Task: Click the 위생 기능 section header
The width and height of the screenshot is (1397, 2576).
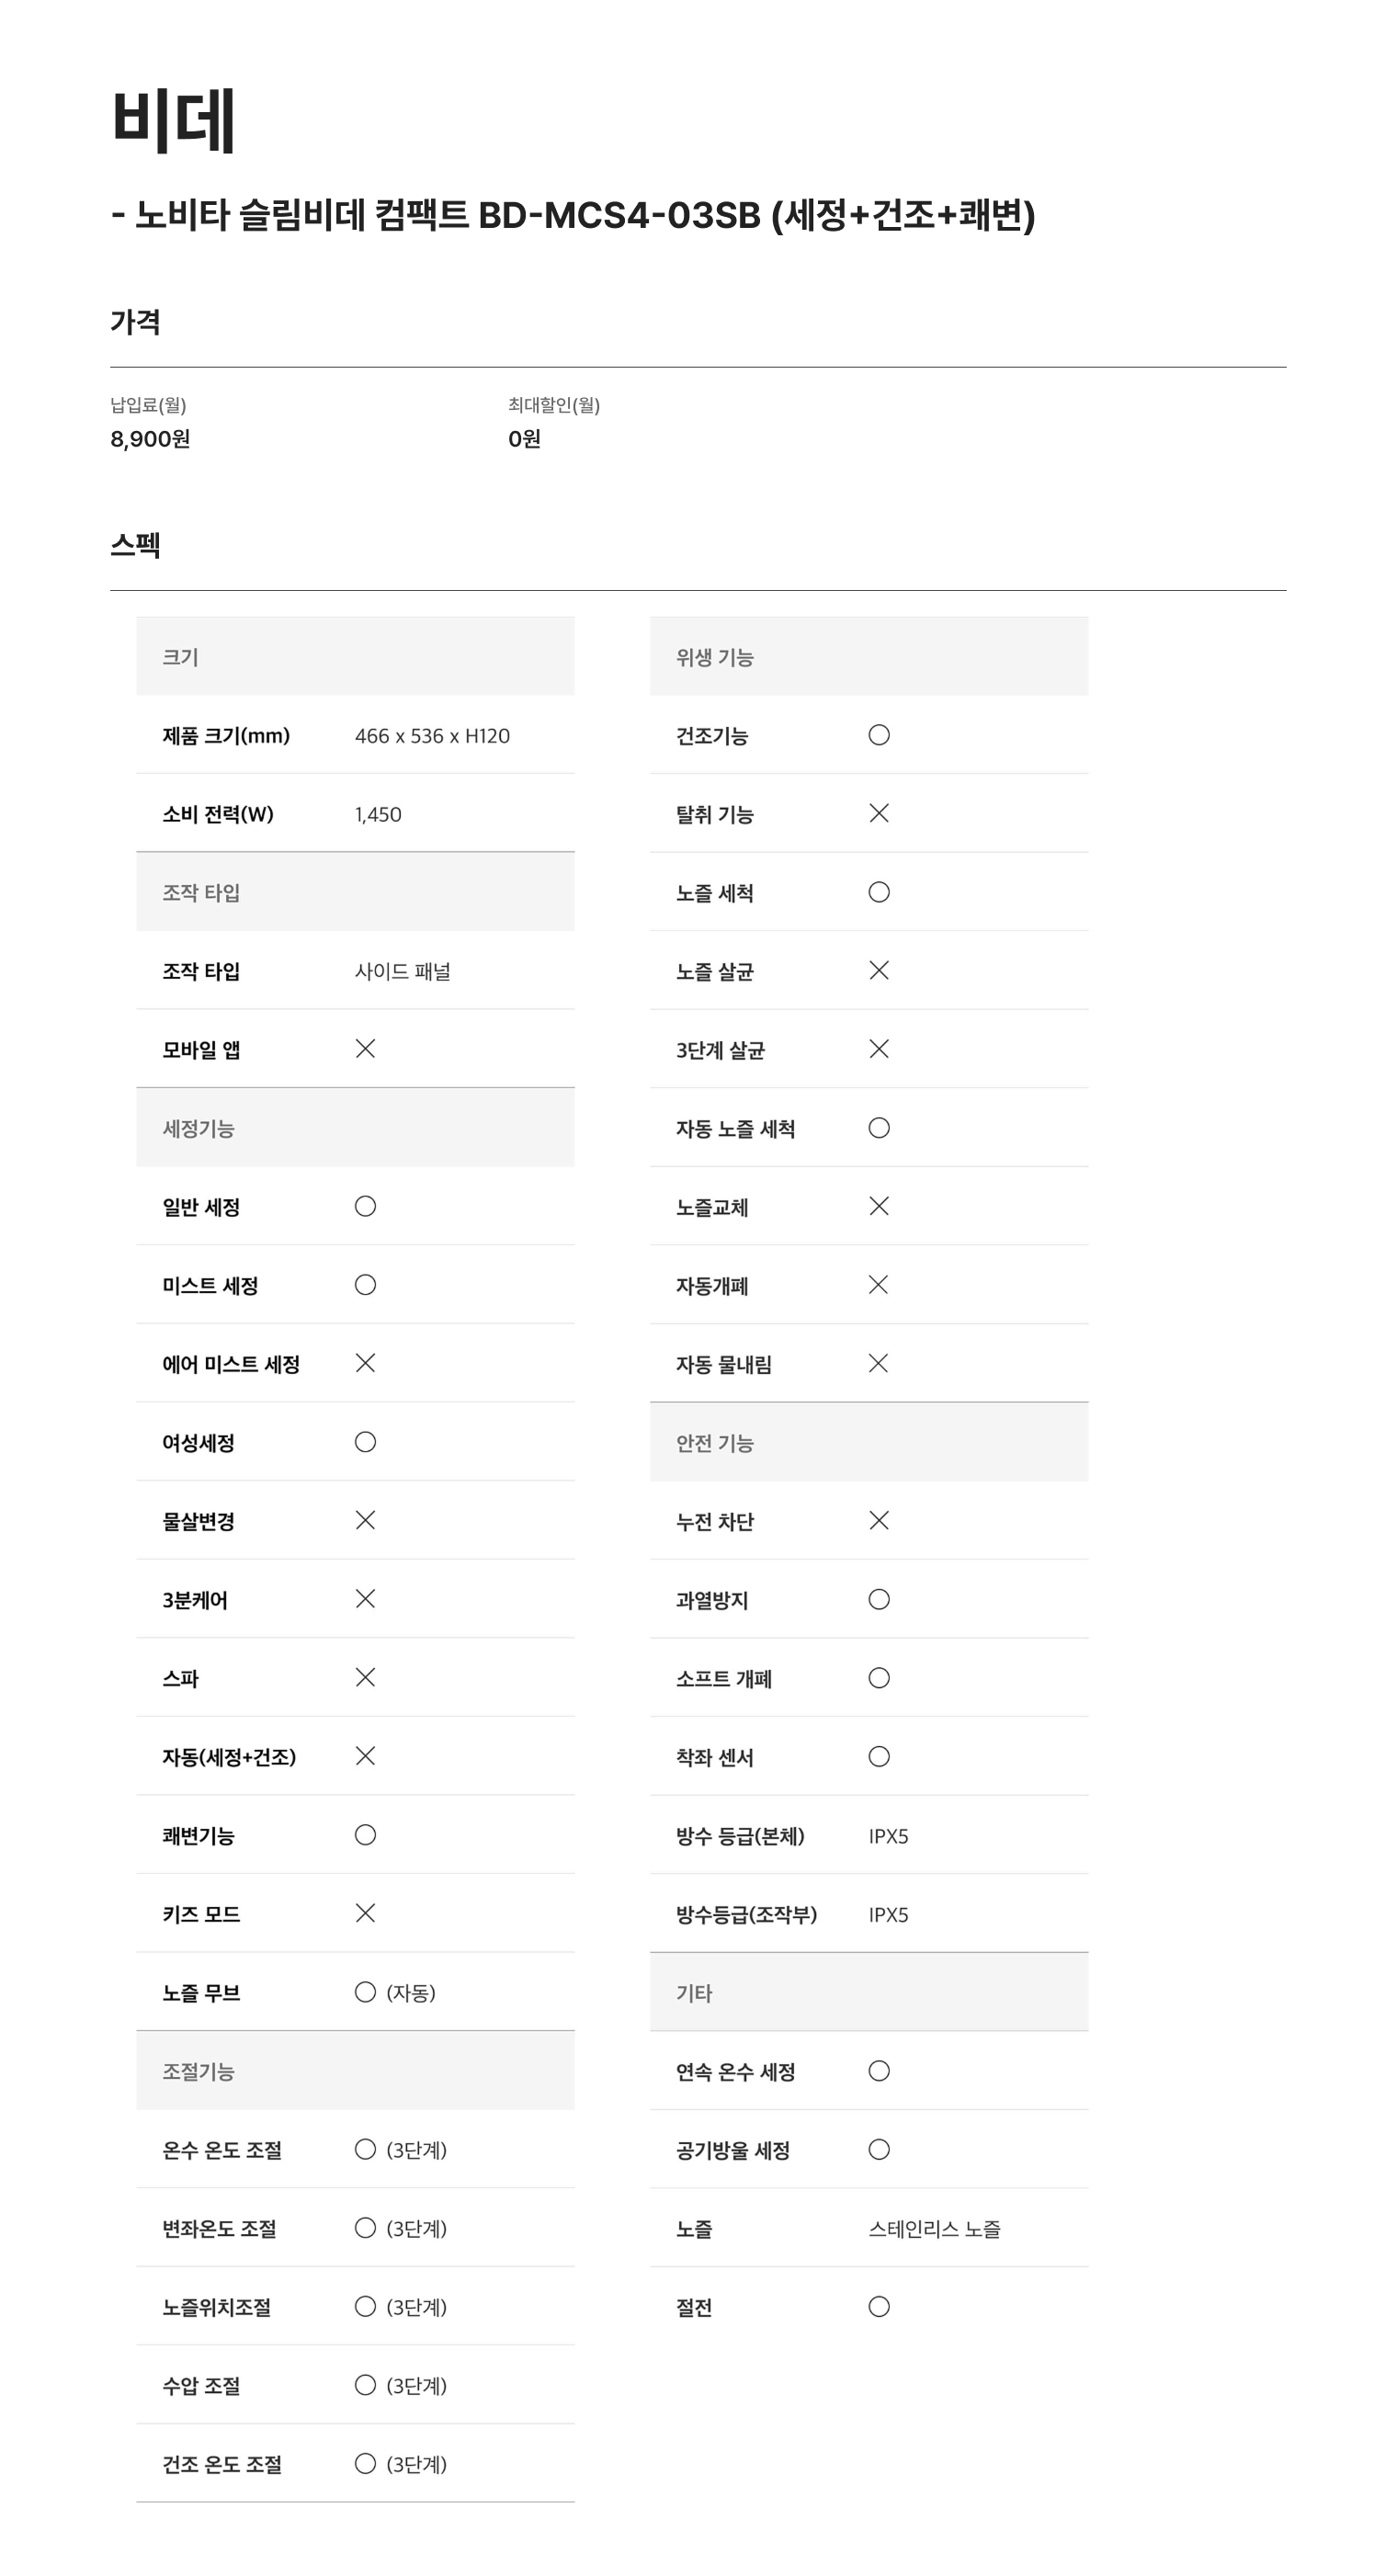Action: pos(714,657)
